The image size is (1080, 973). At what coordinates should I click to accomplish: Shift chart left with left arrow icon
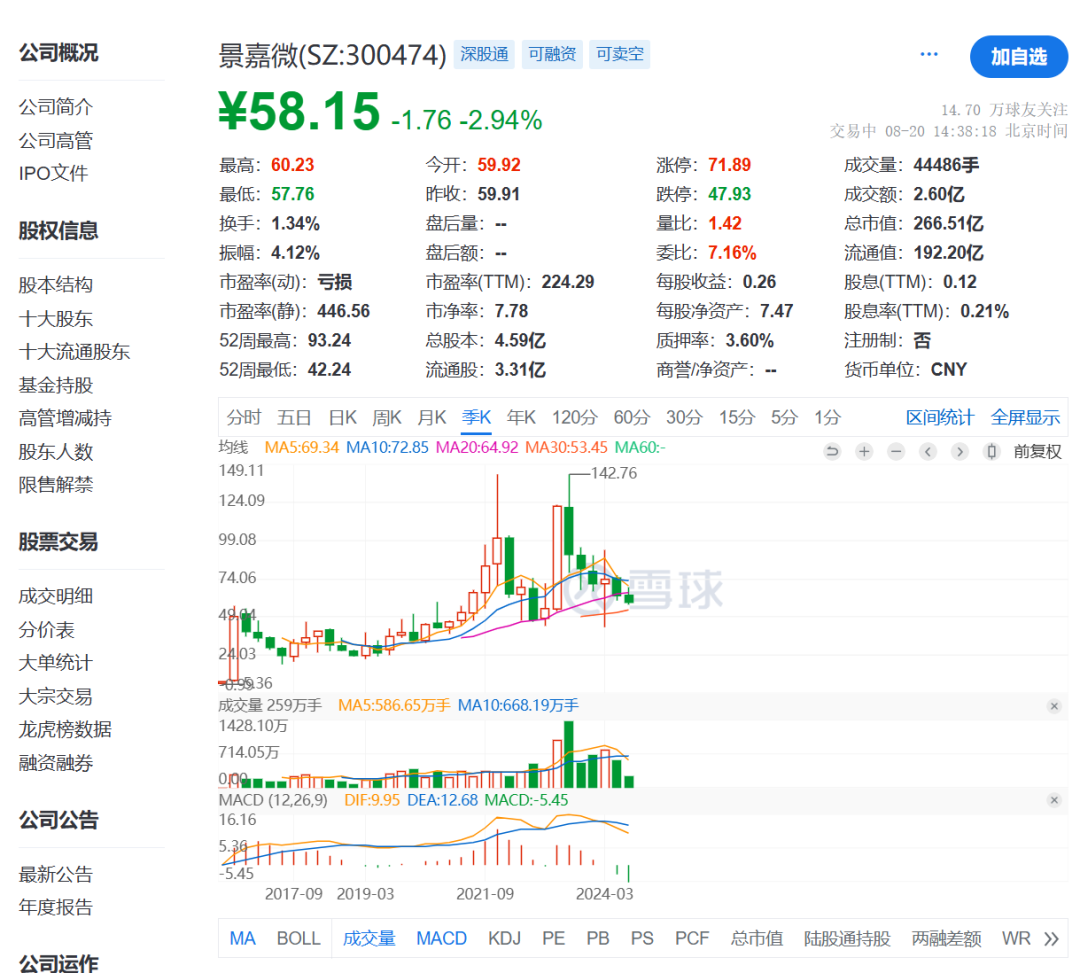(x=928, y=452)
